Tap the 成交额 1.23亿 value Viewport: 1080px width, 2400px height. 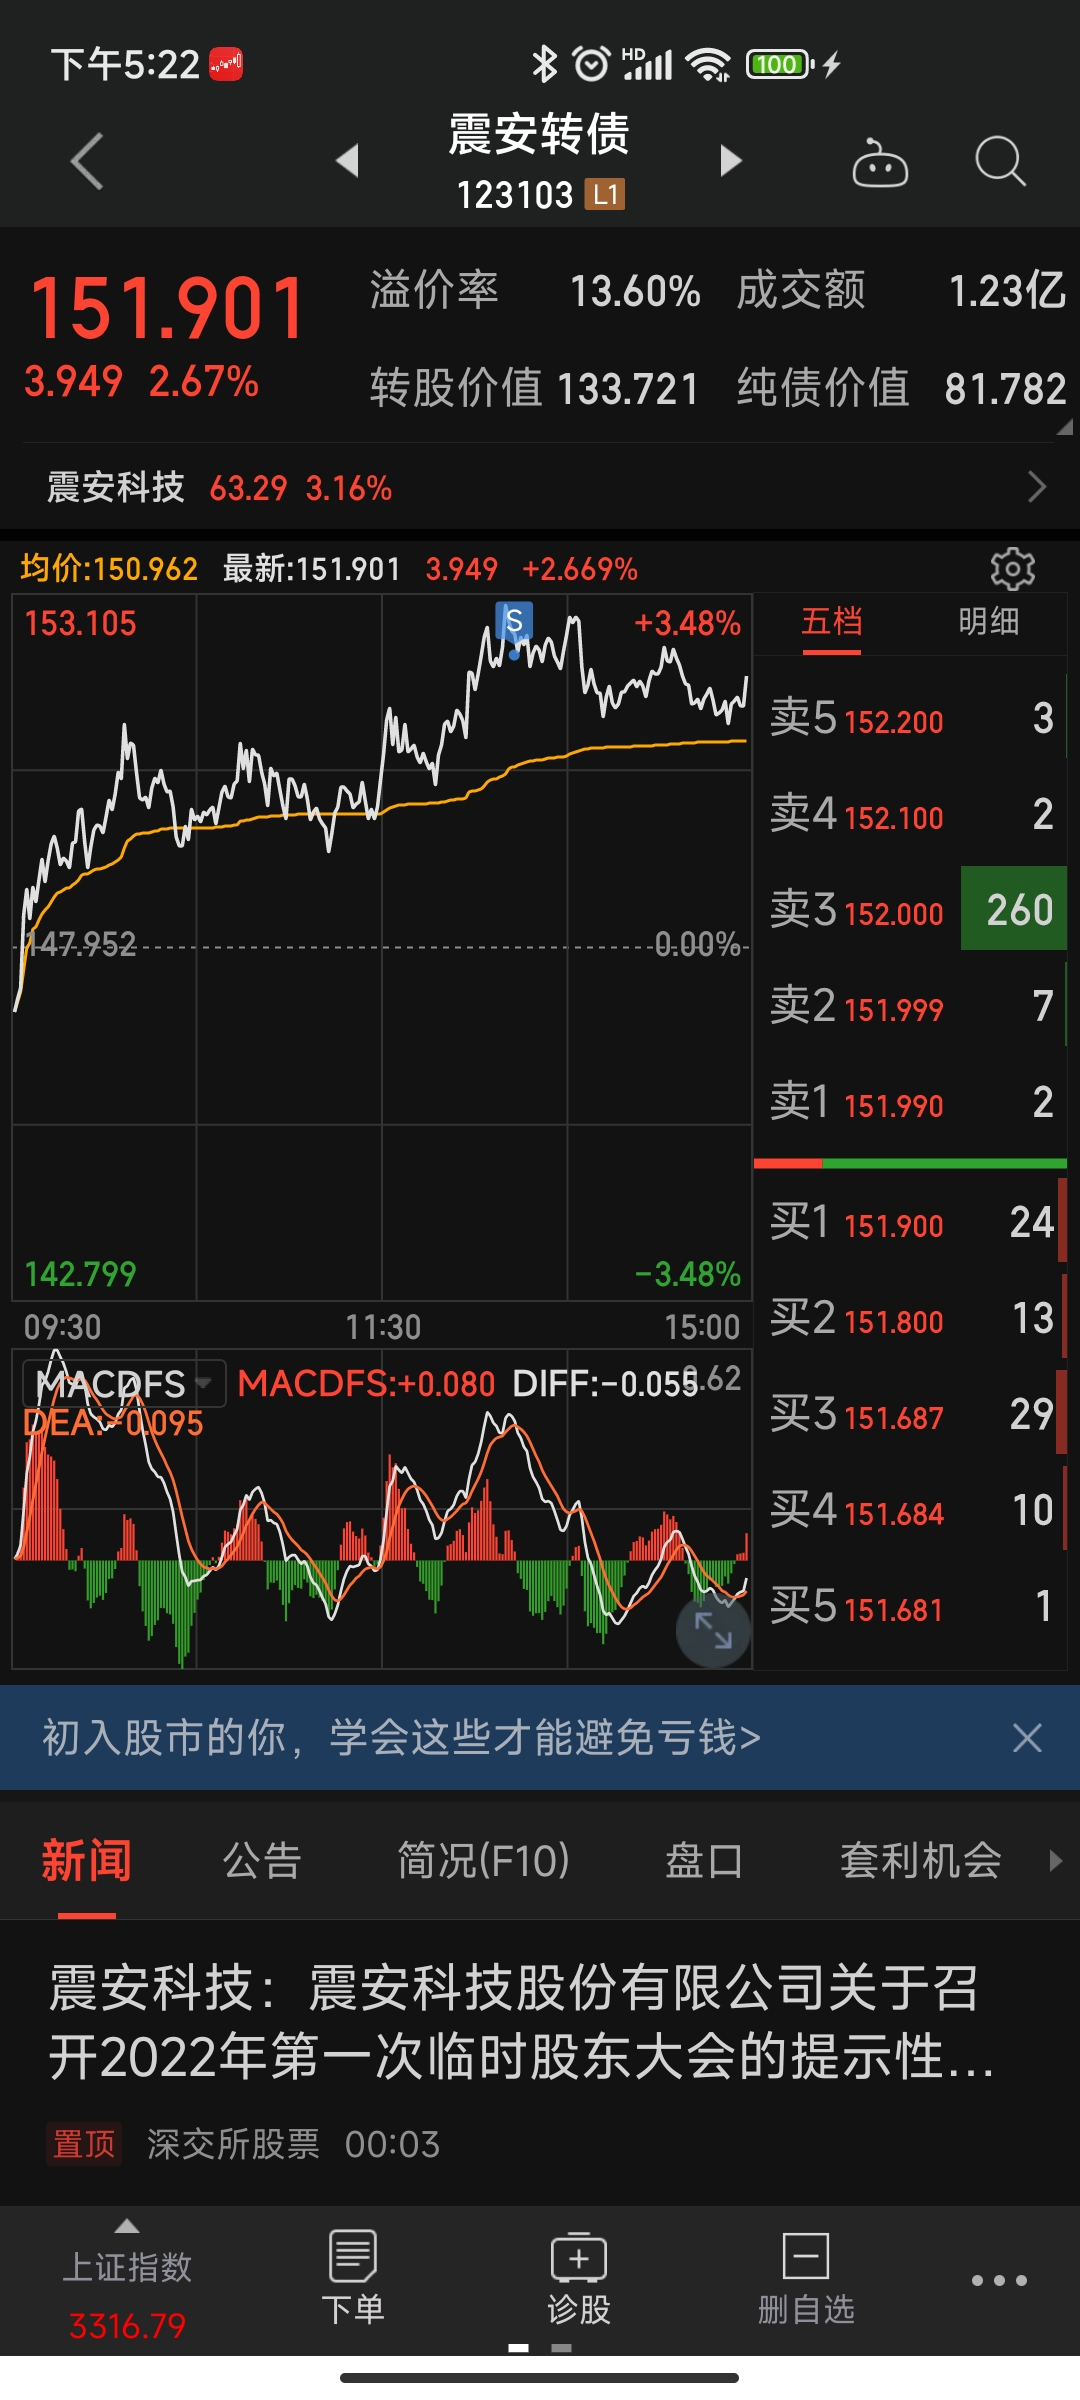coord(1006,291)
